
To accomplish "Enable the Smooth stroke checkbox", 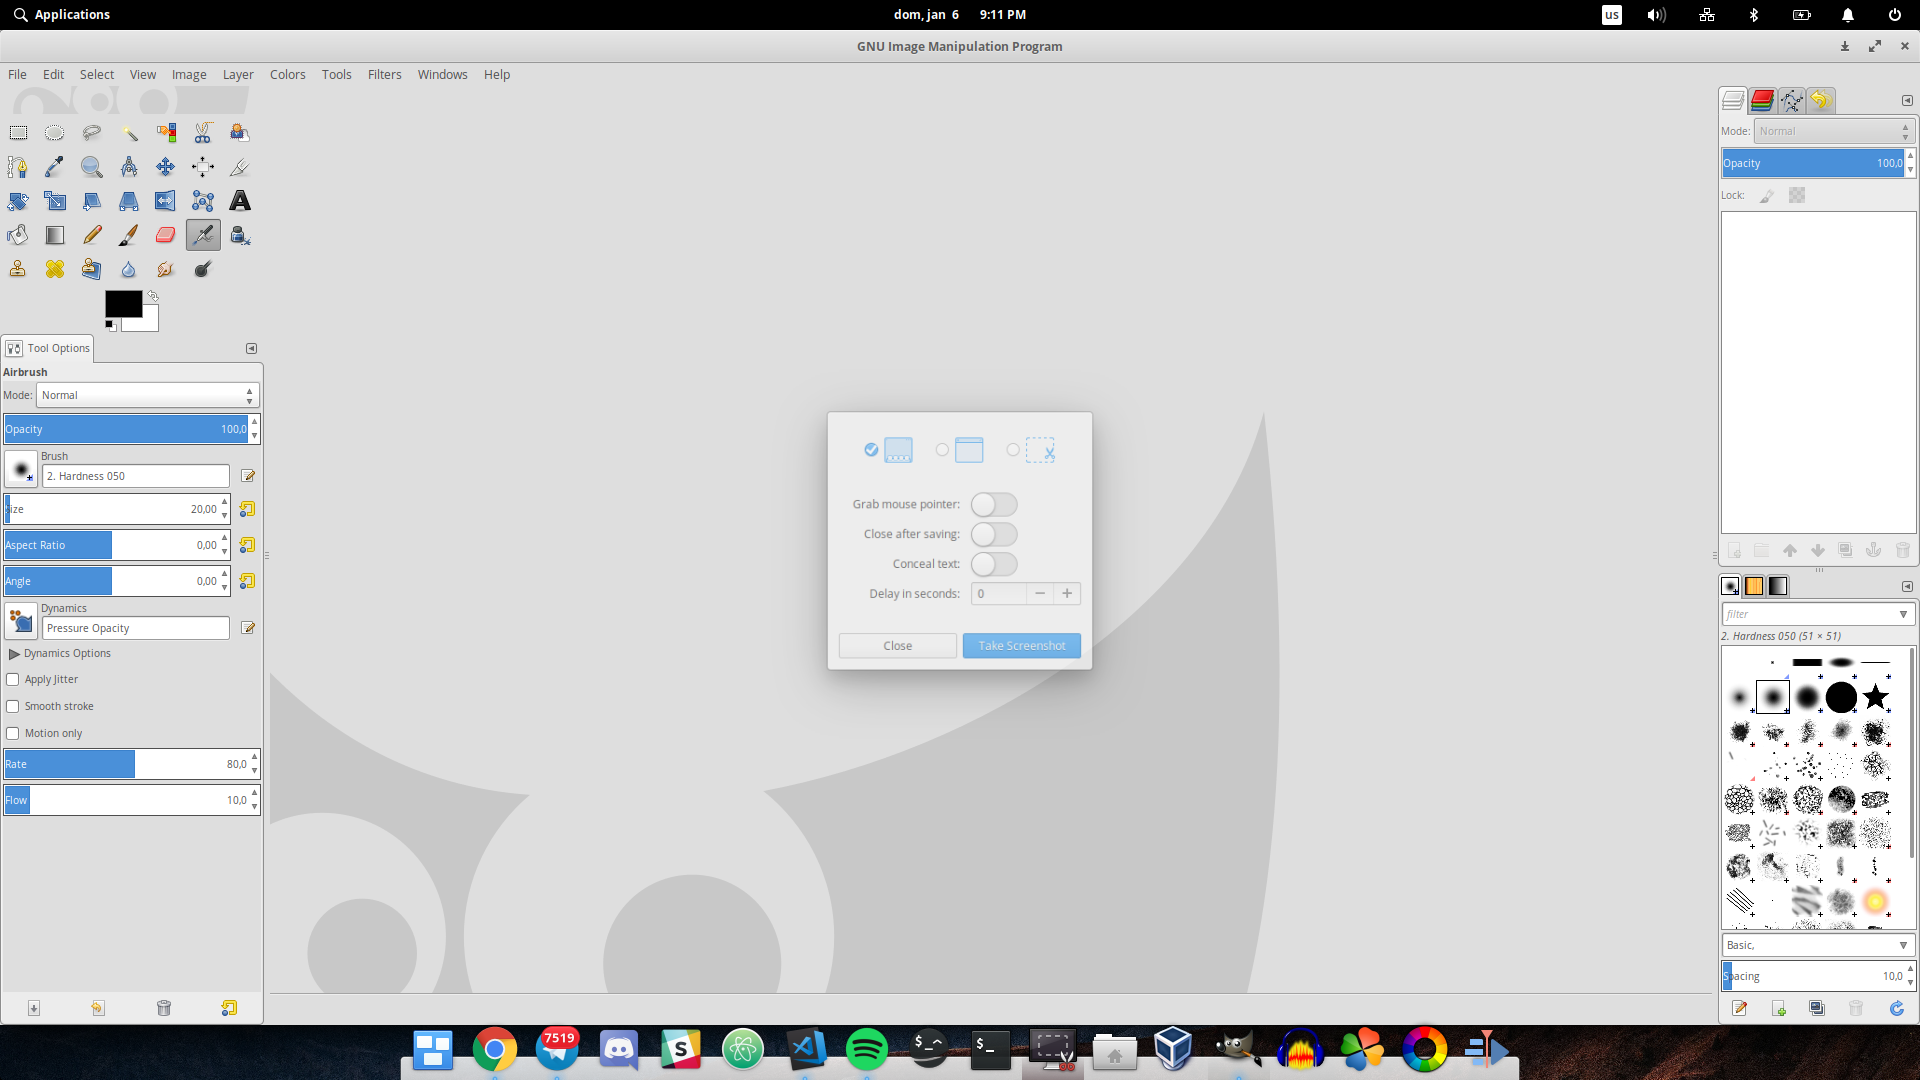I will pyautogui.click(x=13, y=707).
